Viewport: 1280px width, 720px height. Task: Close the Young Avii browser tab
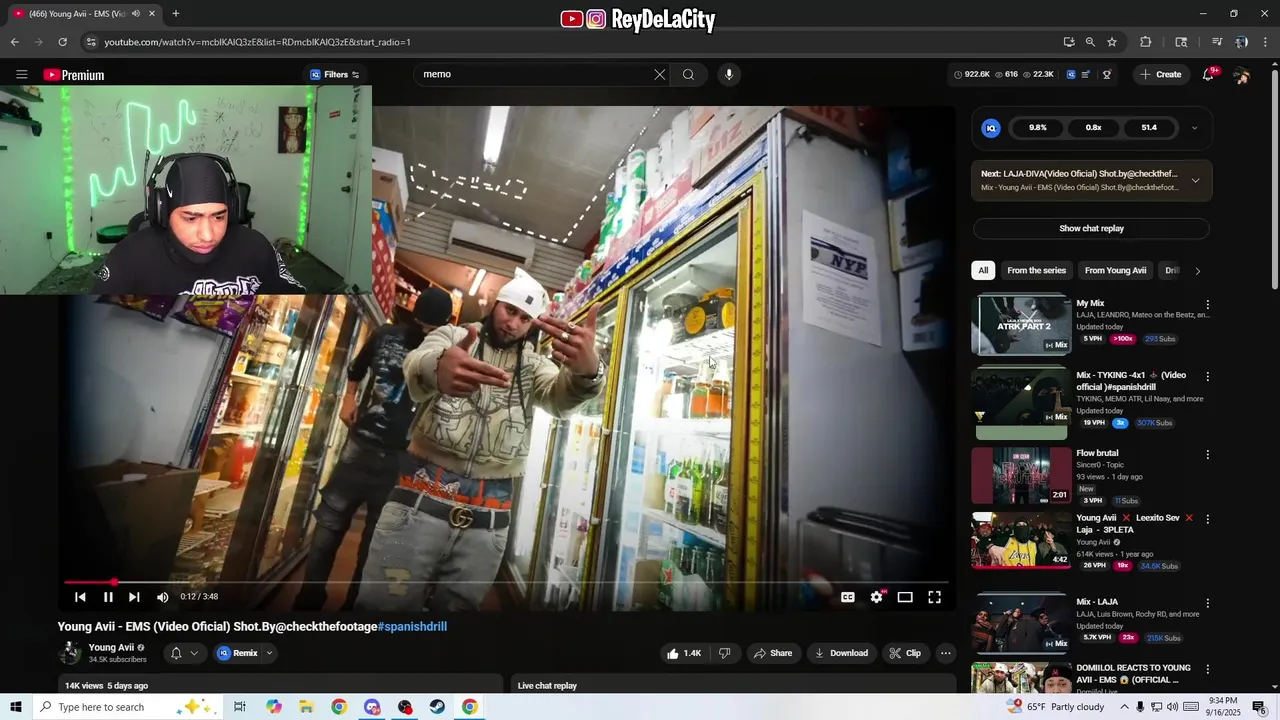(x=152, y=14)
